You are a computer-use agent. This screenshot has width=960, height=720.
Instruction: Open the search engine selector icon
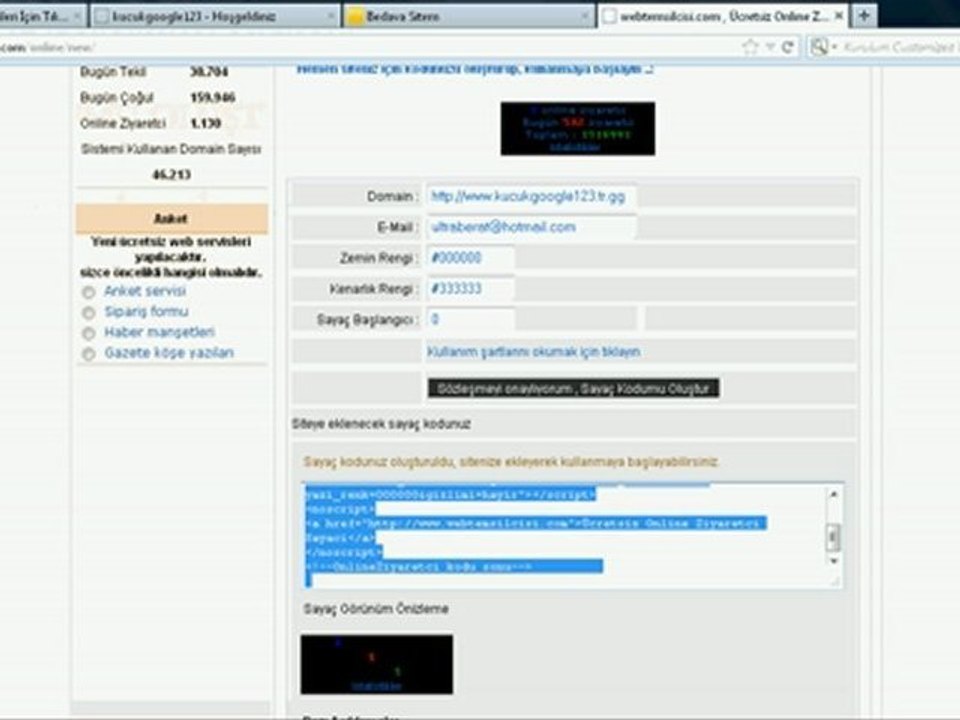822,47
